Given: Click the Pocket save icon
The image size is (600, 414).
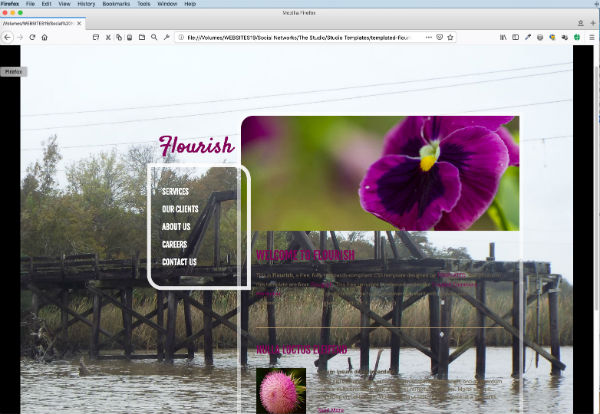Looking at the screenshot, I should pos(439,37).
